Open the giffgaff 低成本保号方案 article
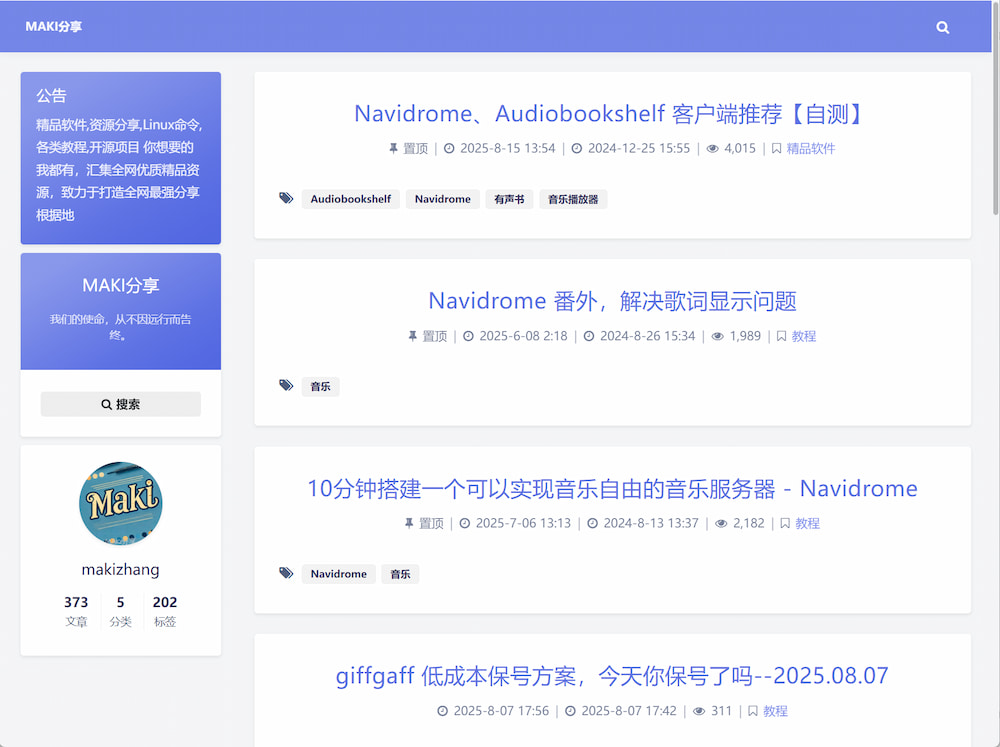Image resolution: width=1000 pixels, height=747 pixels. click(x=612, y=676)
